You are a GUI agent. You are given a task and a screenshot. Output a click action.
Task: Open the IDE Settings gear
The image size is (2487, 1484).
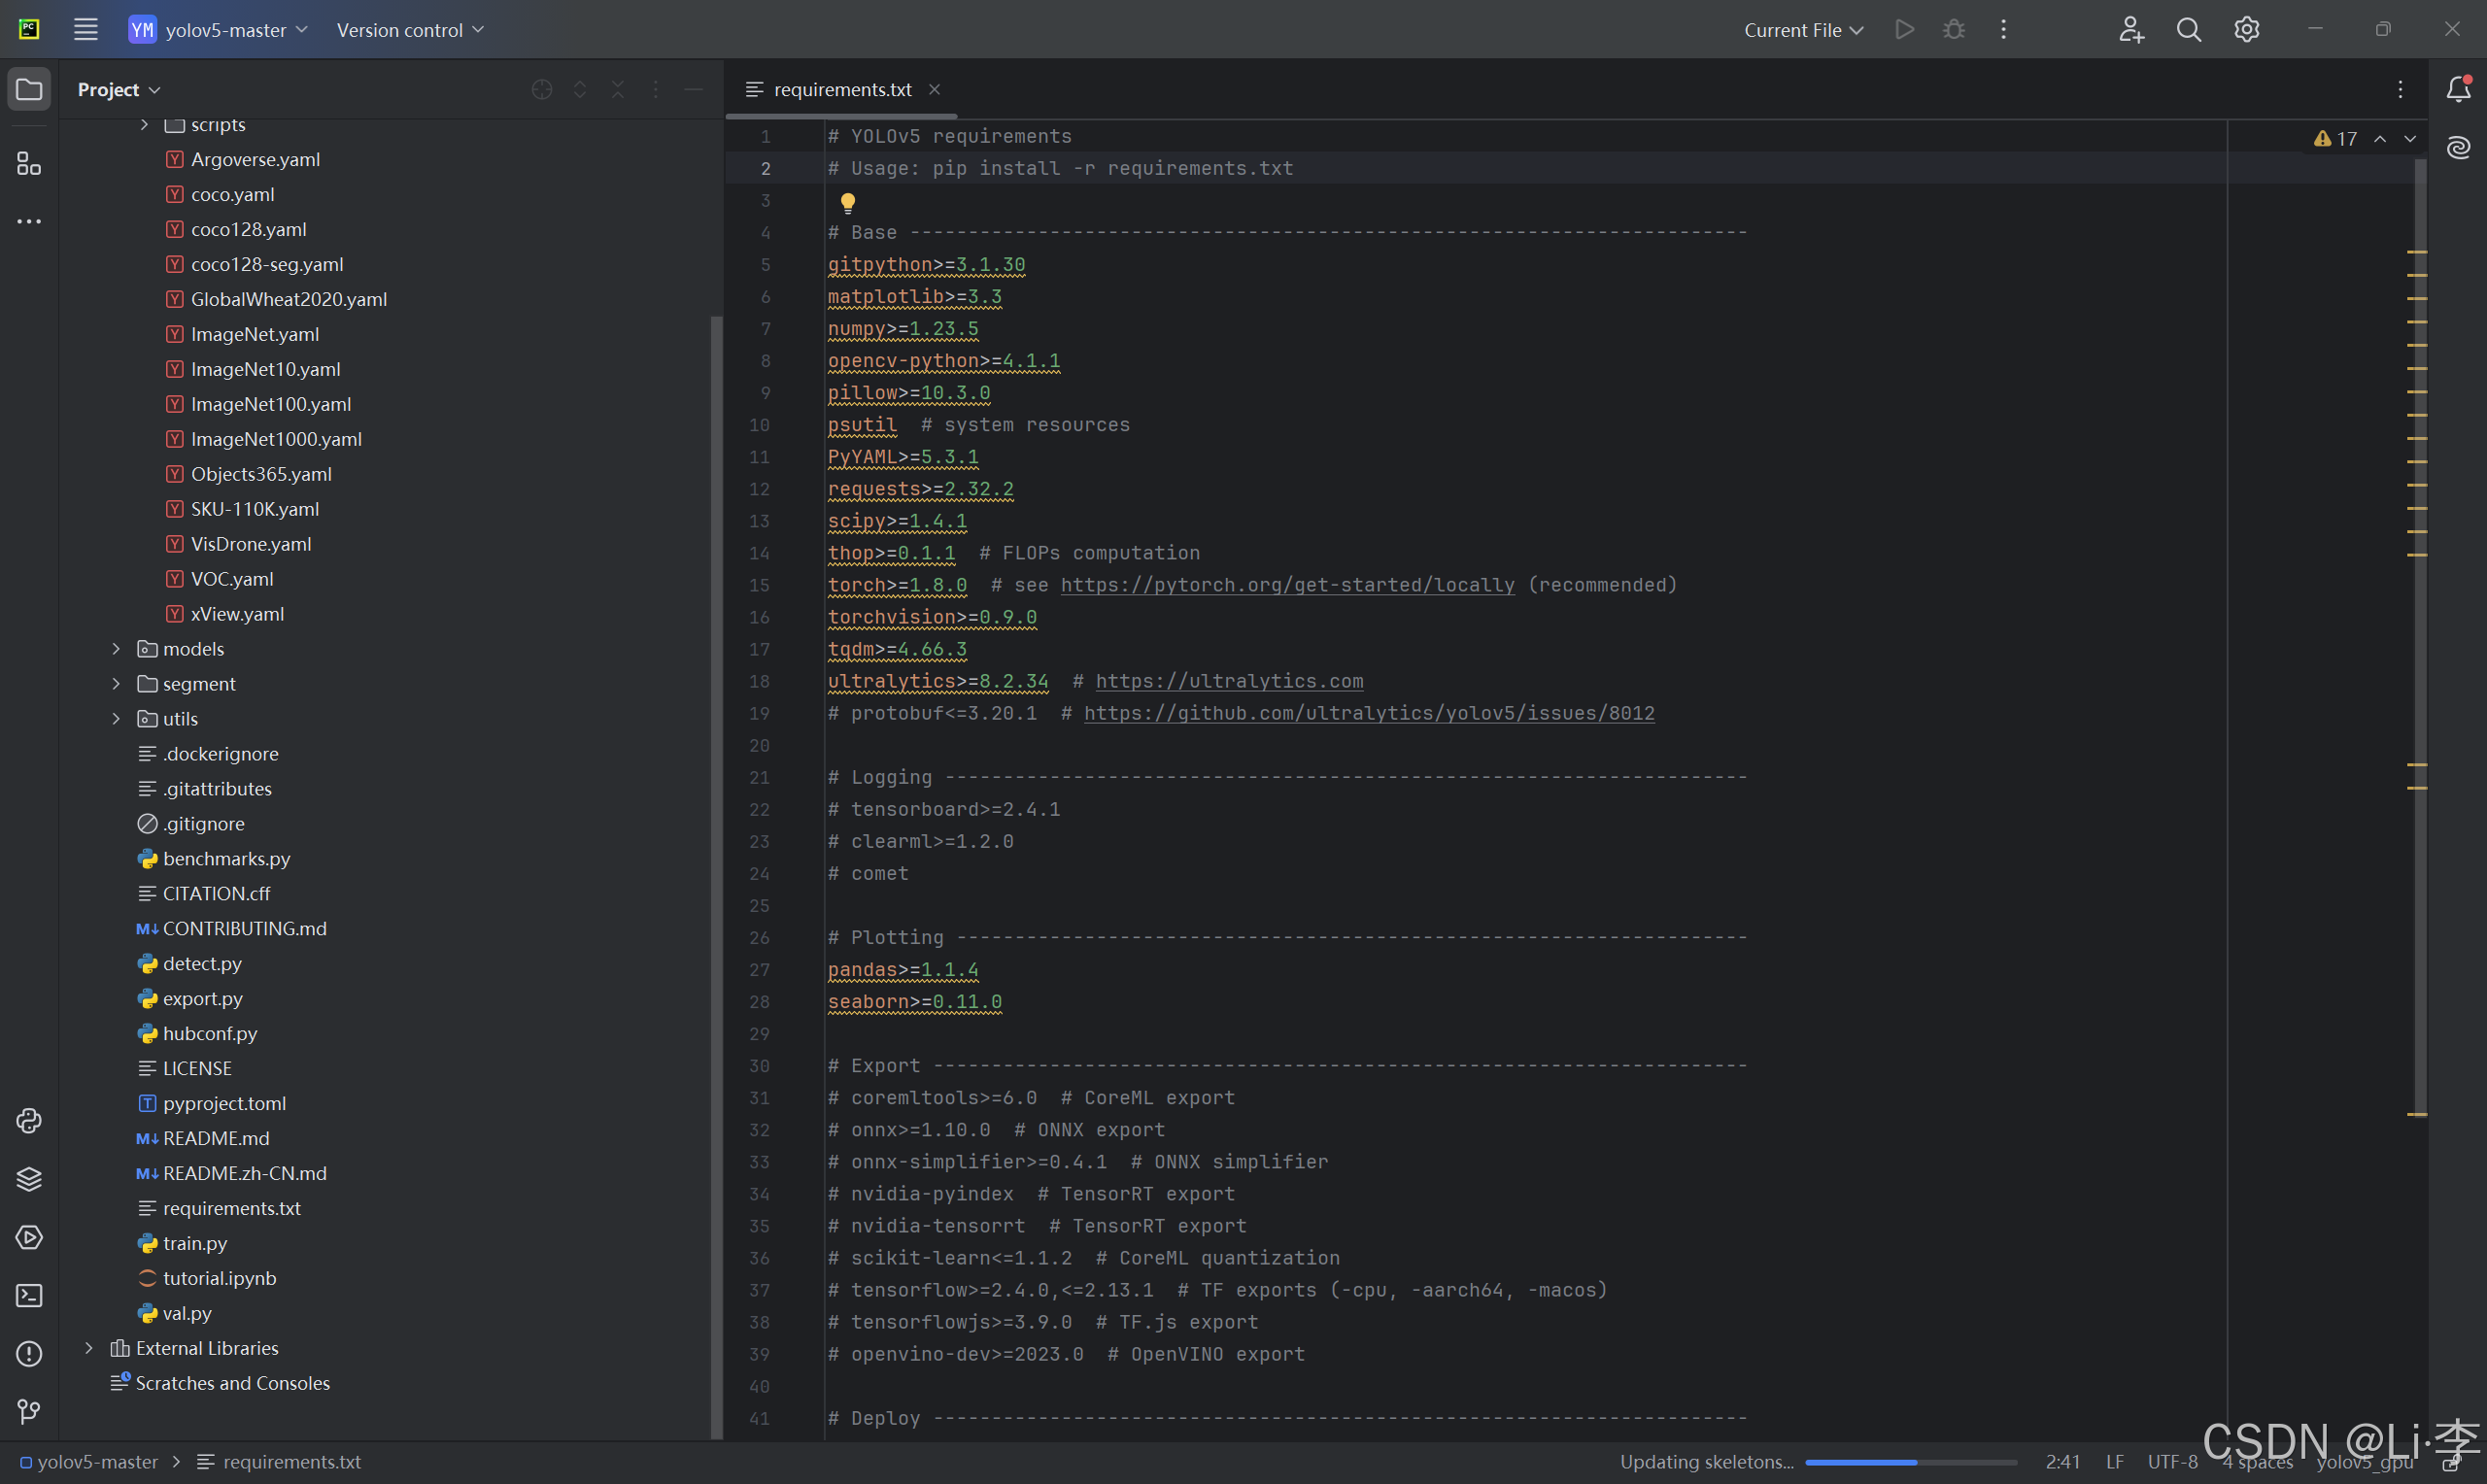click(2246, 29)
